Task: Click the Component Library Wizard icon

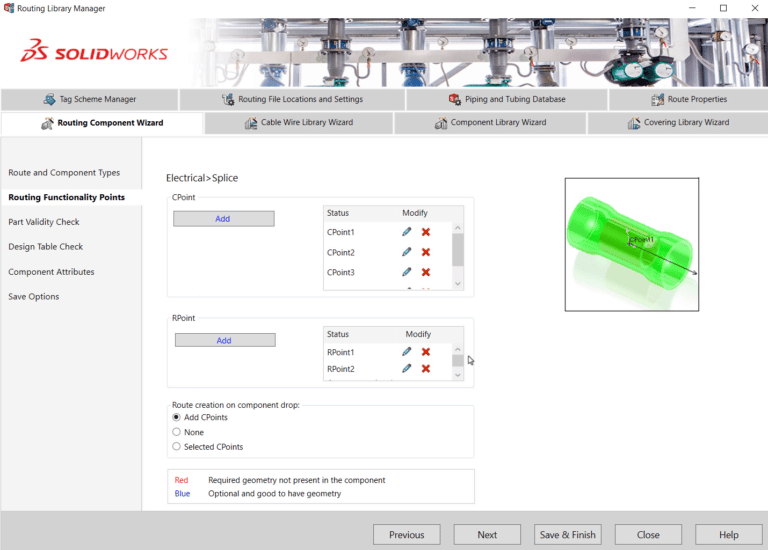Action: tap(441, 123)
